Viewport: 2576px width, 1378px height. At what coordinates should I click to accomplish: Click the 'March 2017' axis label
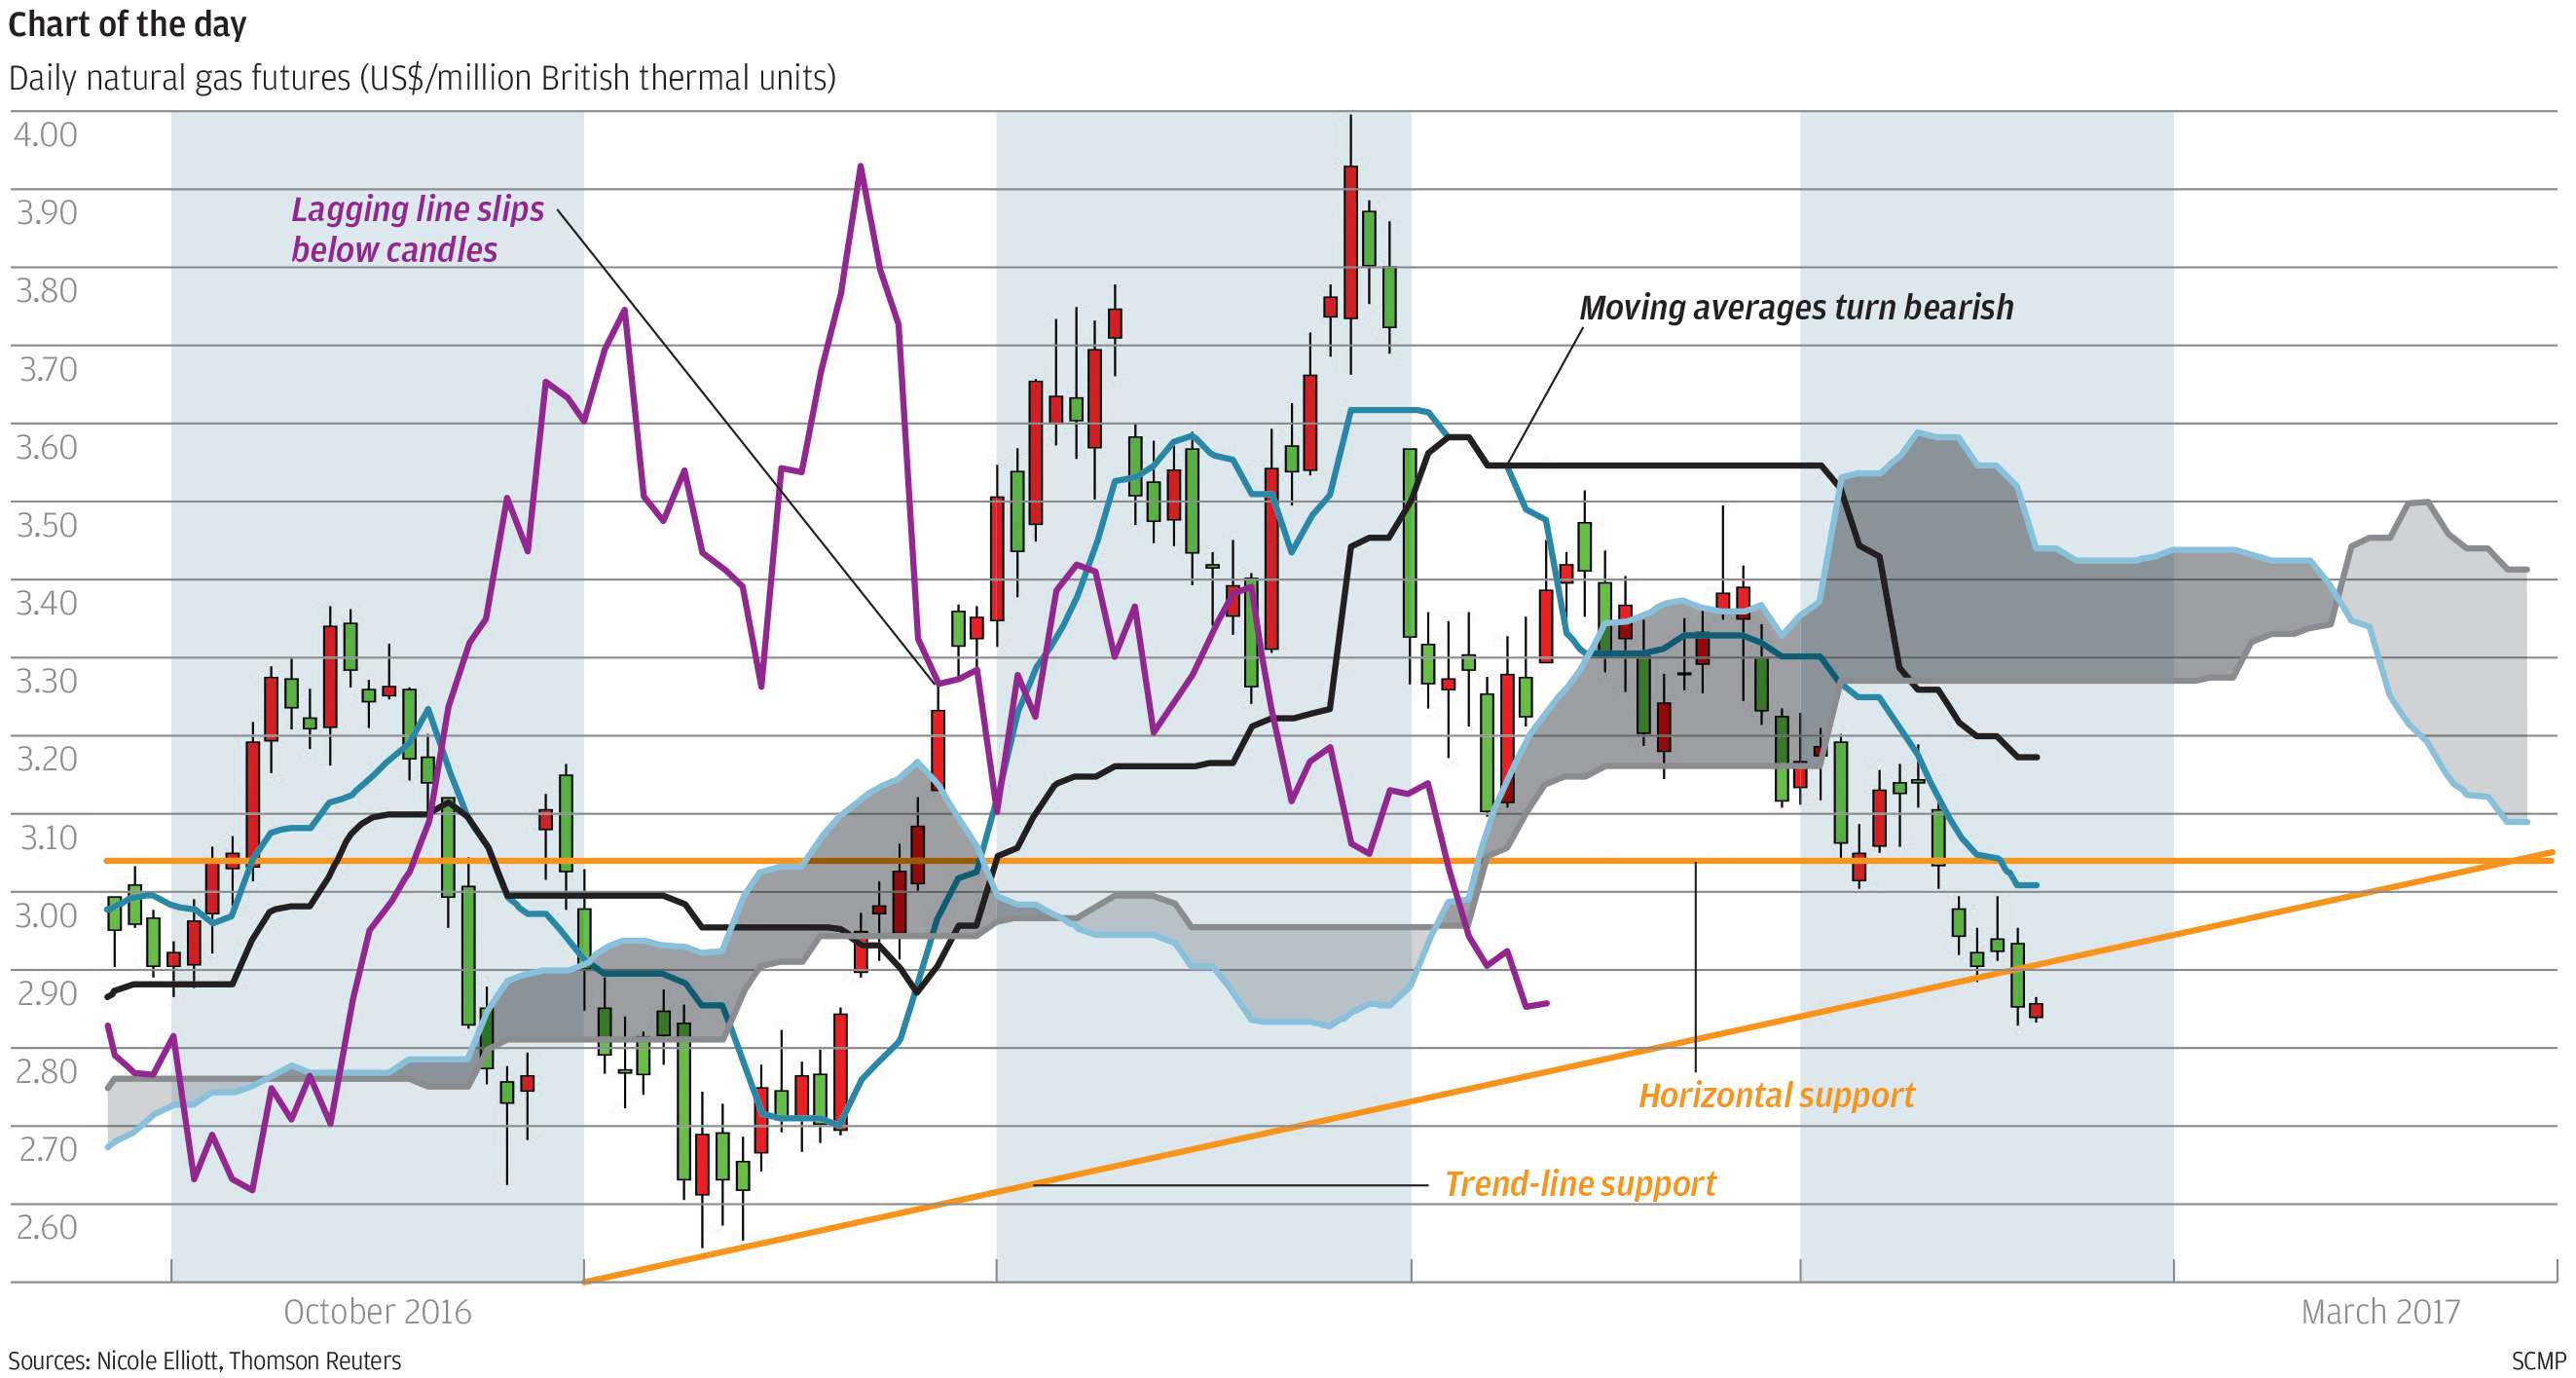2380,1311
